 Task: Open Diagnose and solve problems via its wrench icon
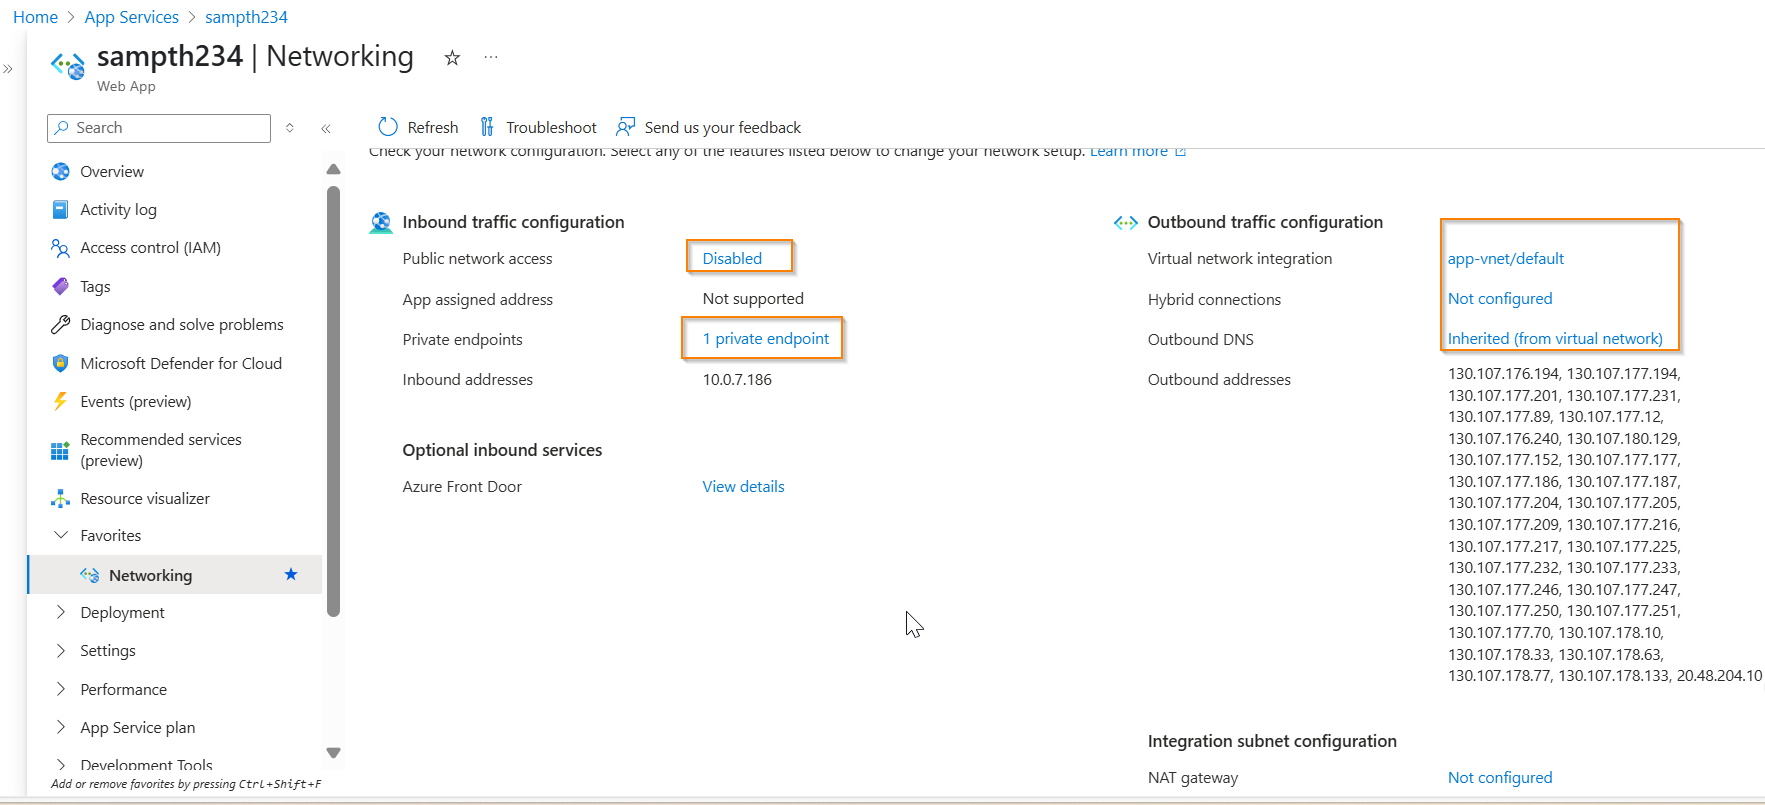pos(61,324)
